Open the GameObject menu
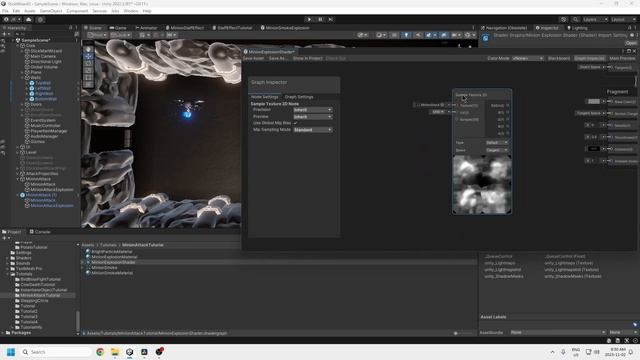640x360 pixels. pos(51,11)
